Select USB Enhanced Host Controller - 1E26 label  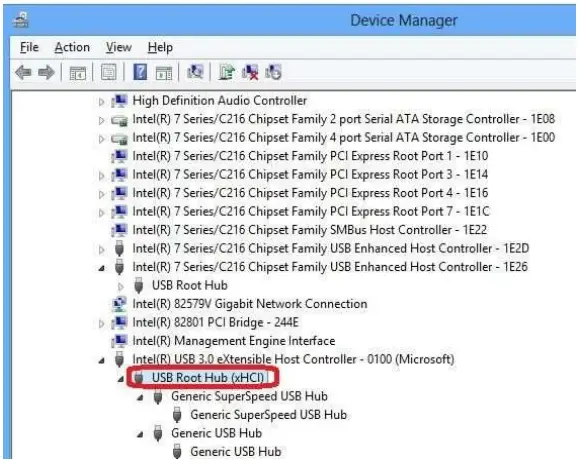pyautogui.click(x=330, y=267)
